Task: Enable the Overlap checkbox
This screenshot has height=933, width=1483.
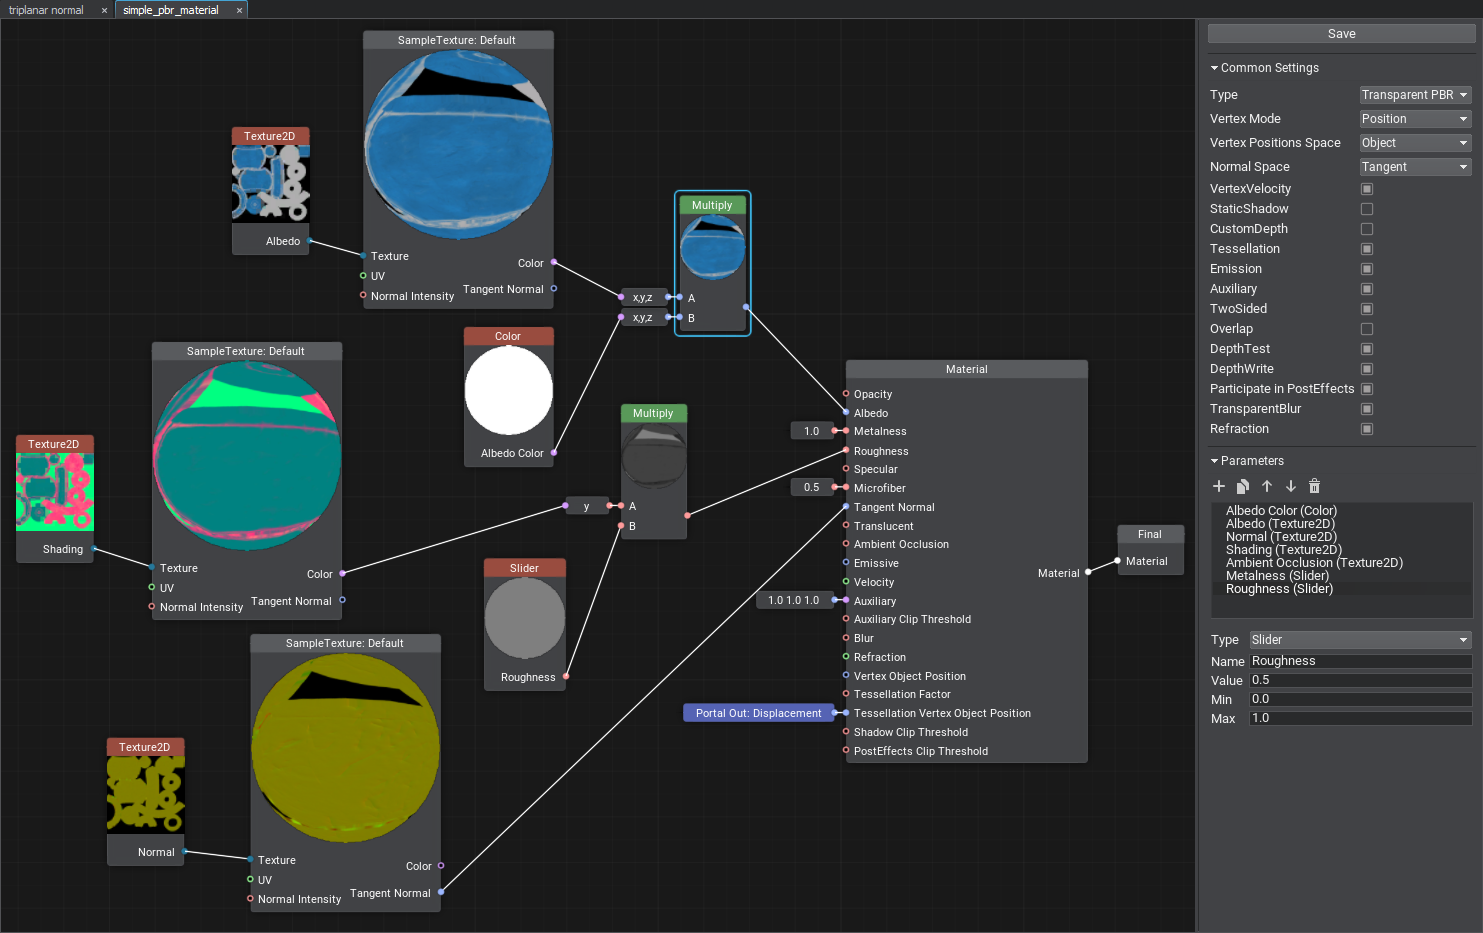Action: 1367,329
